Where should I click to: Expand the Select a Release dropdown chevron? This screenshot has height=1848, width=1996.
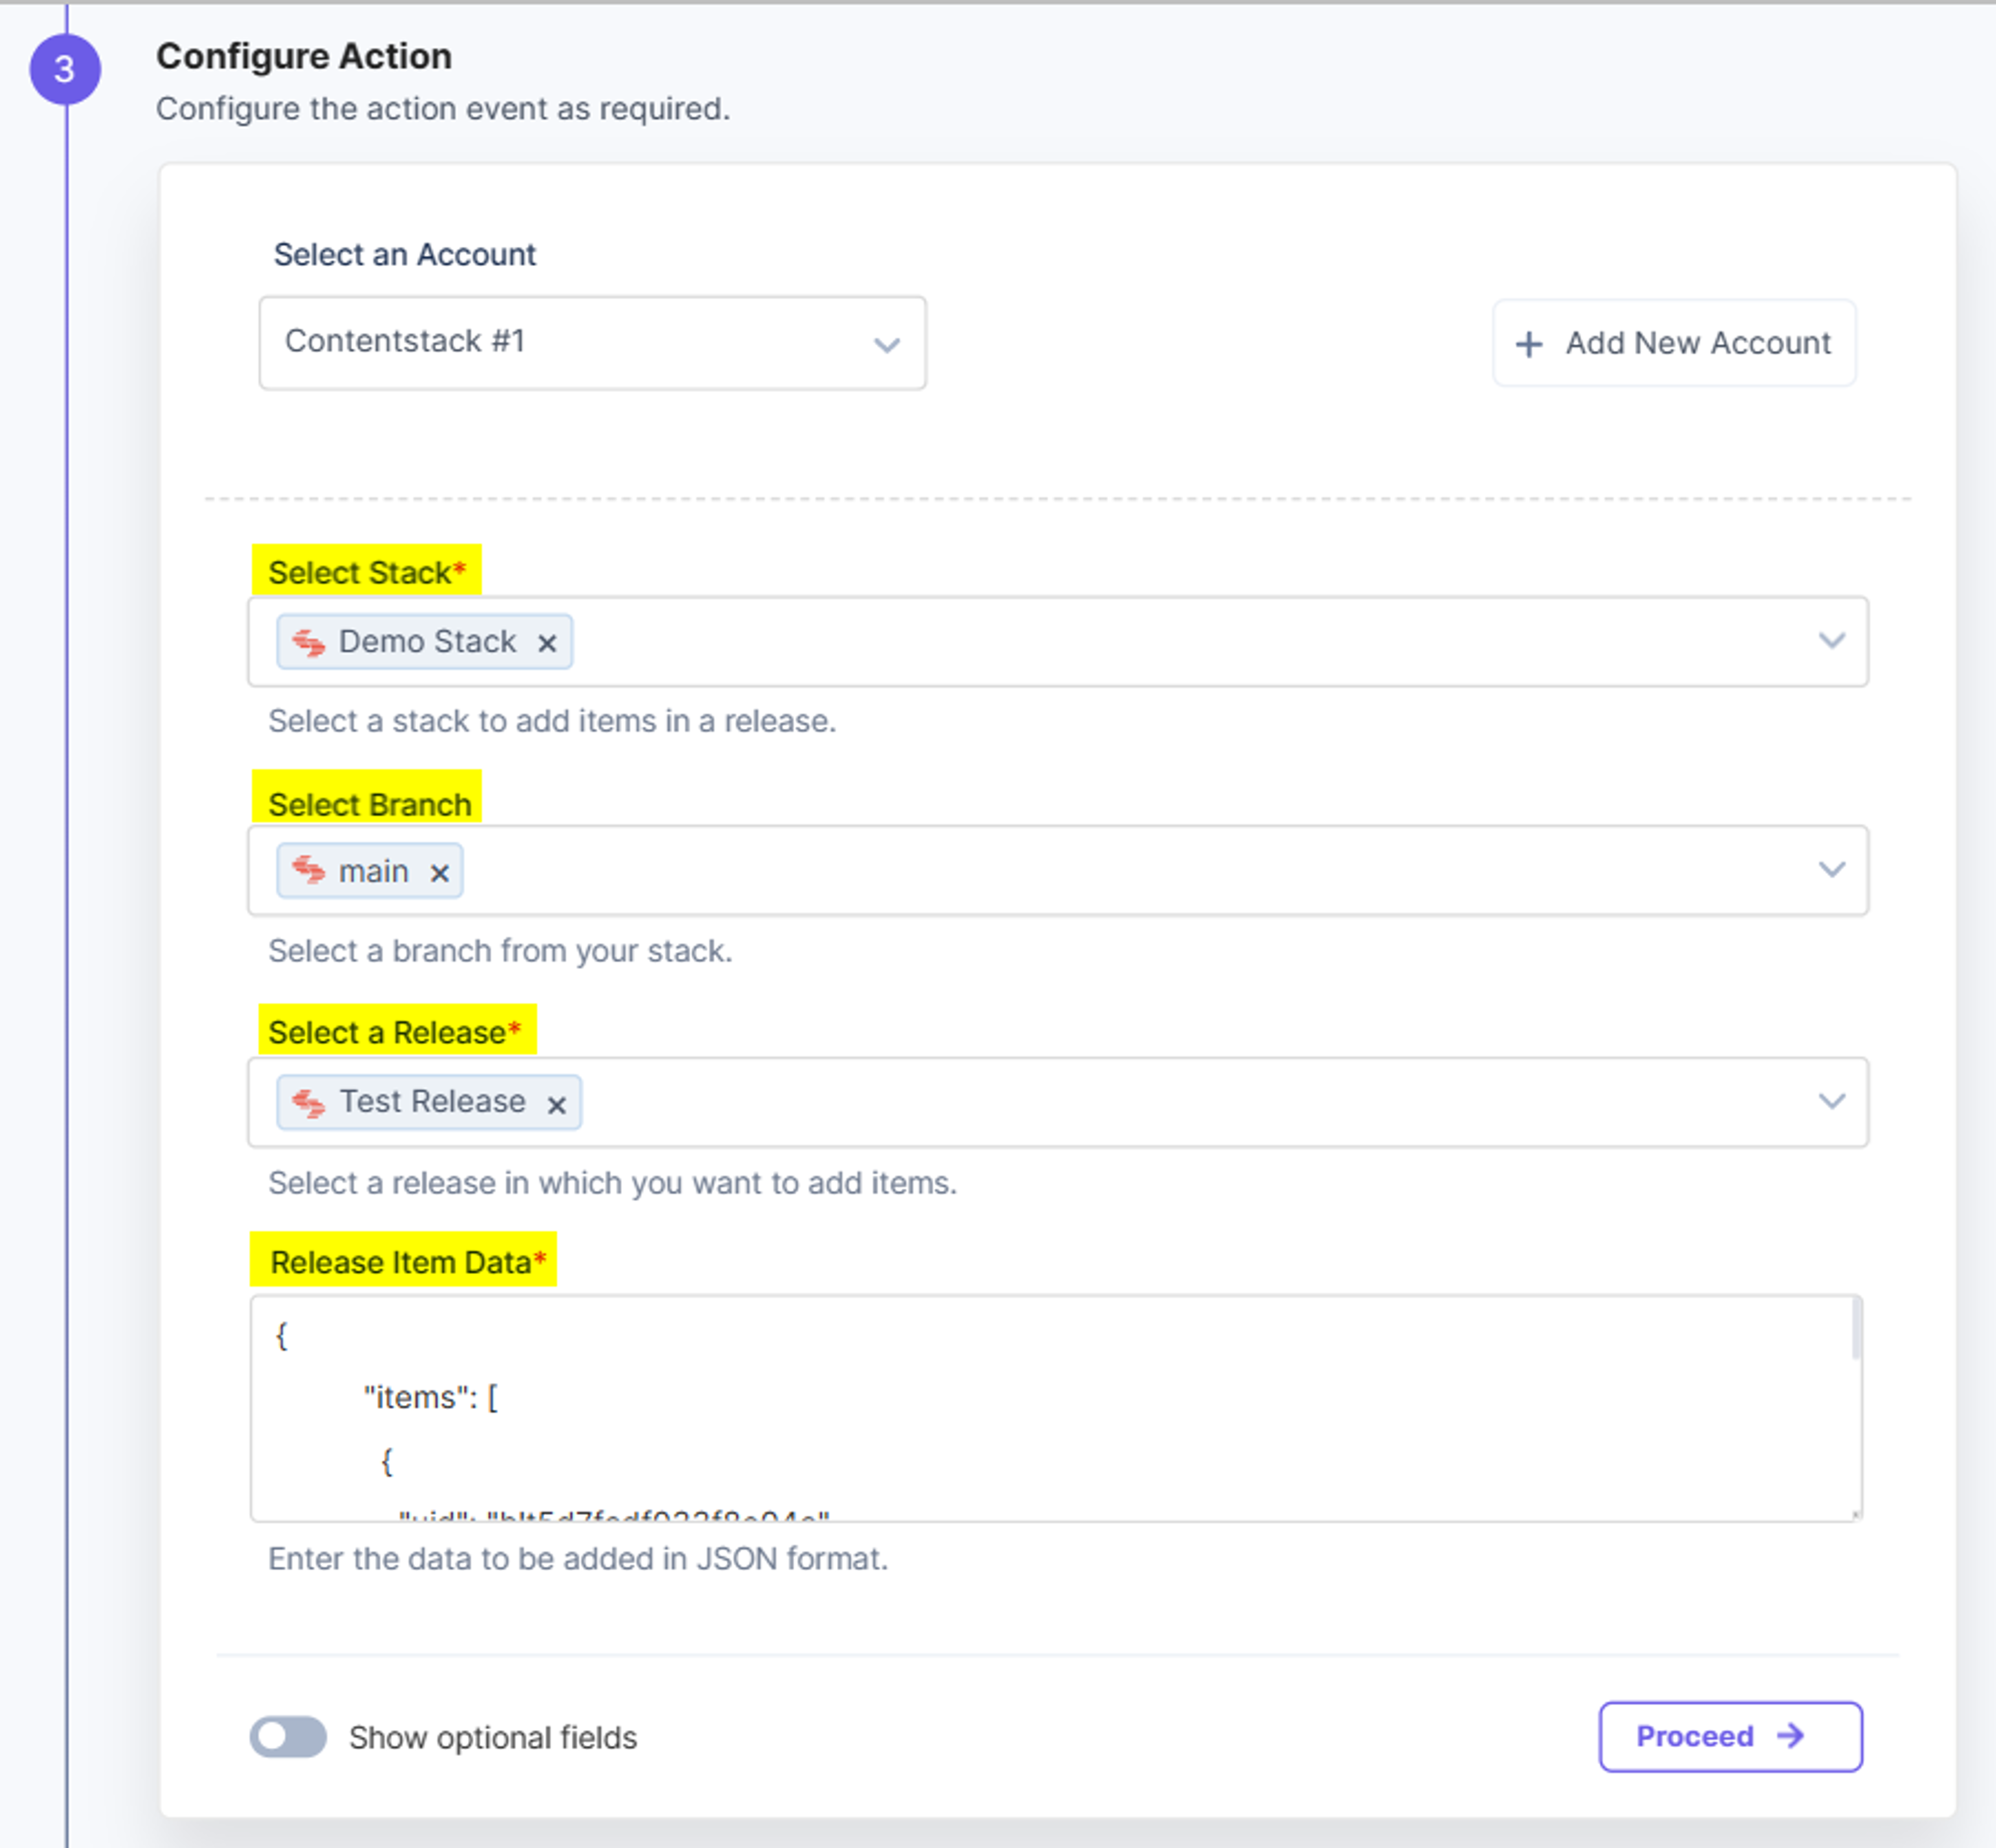[1831, 1101]
